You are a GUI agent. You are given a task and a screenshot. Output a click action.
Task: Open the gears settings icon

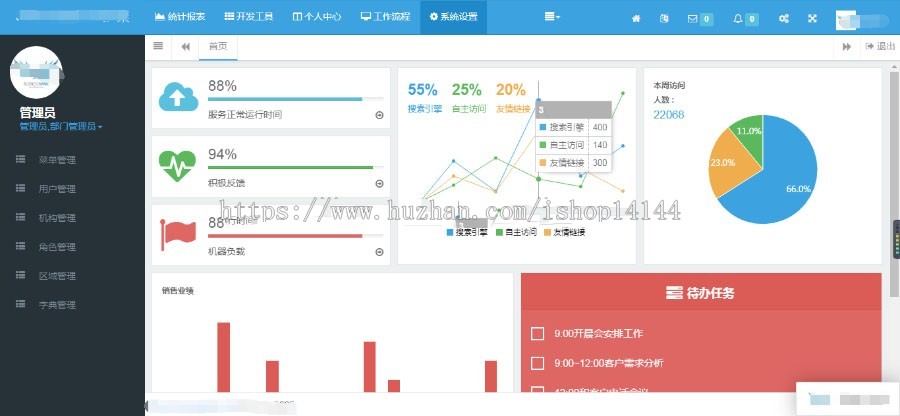click(x=783, y=18)
